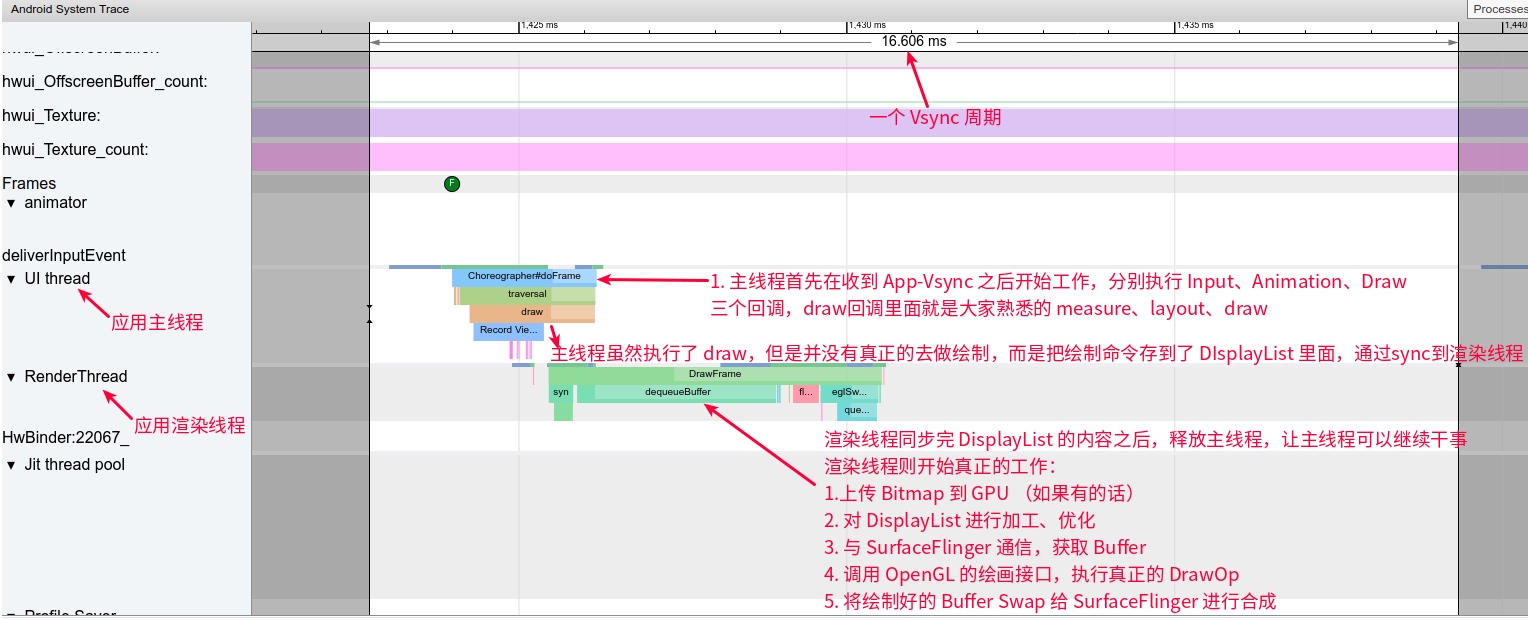Click the green F frame indicator circle
The image size is (1528, 620).
pyautogui.click(x=452, y=183)
